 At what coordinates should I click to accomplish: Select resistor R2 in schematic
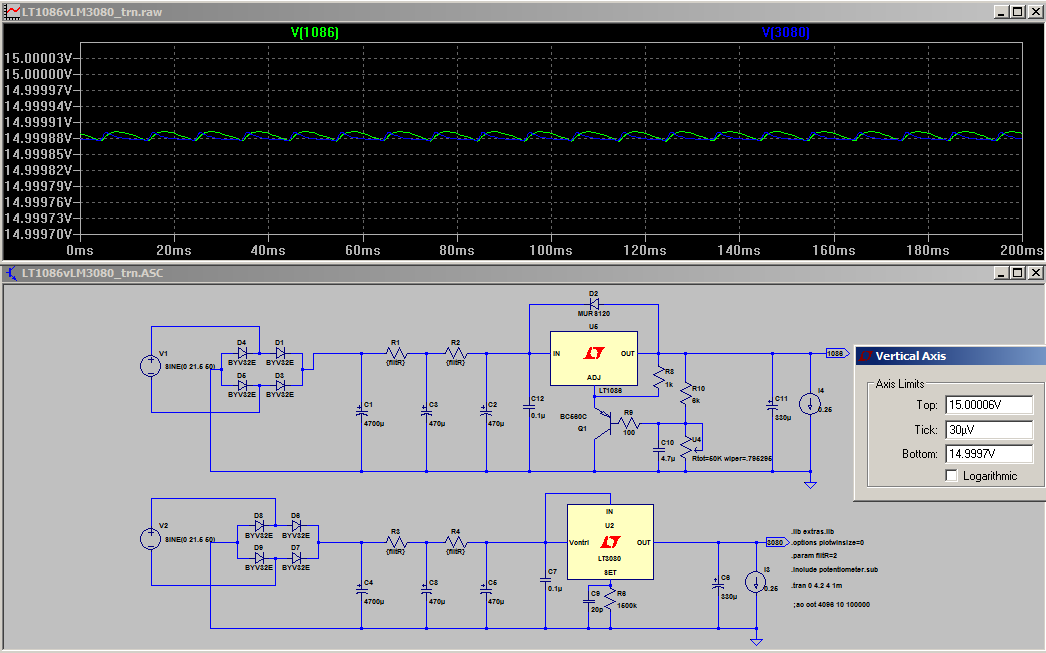(456, 353)
